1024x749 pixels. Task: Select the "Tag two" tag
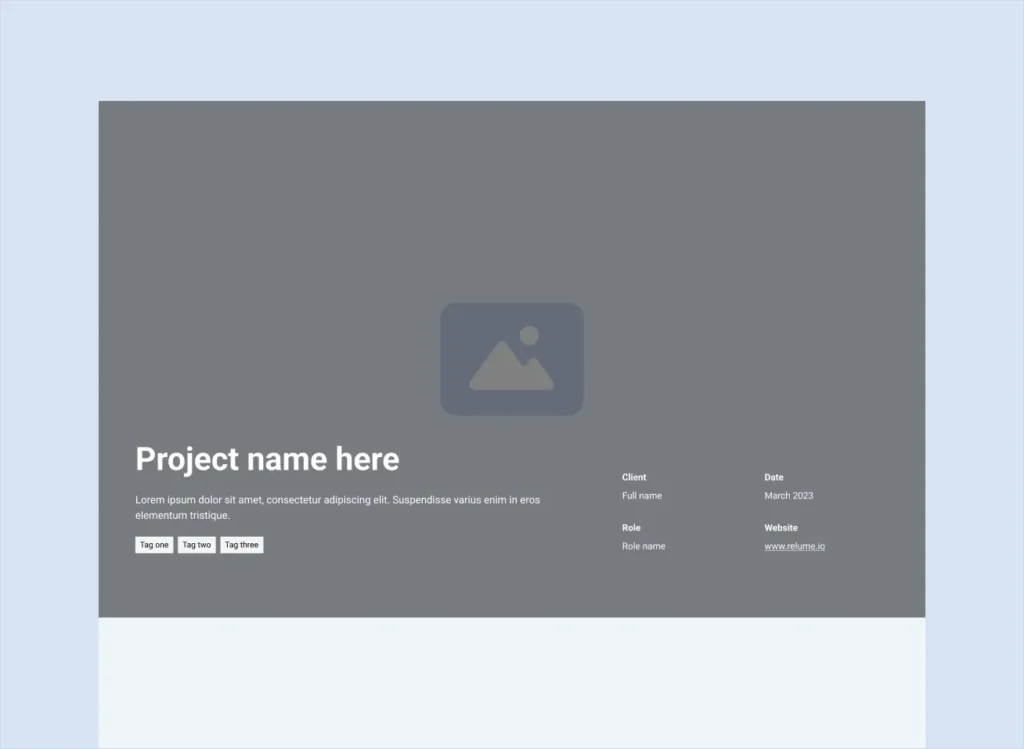pos(197,545)
